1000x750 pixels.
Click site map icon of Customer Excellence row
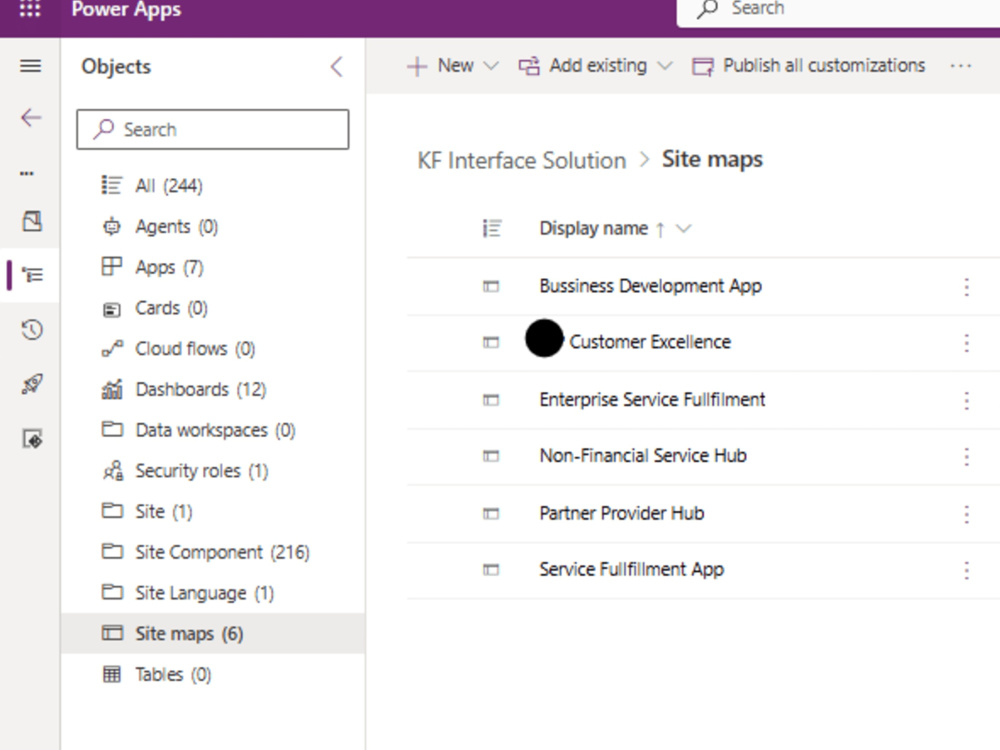click(490, 342)
